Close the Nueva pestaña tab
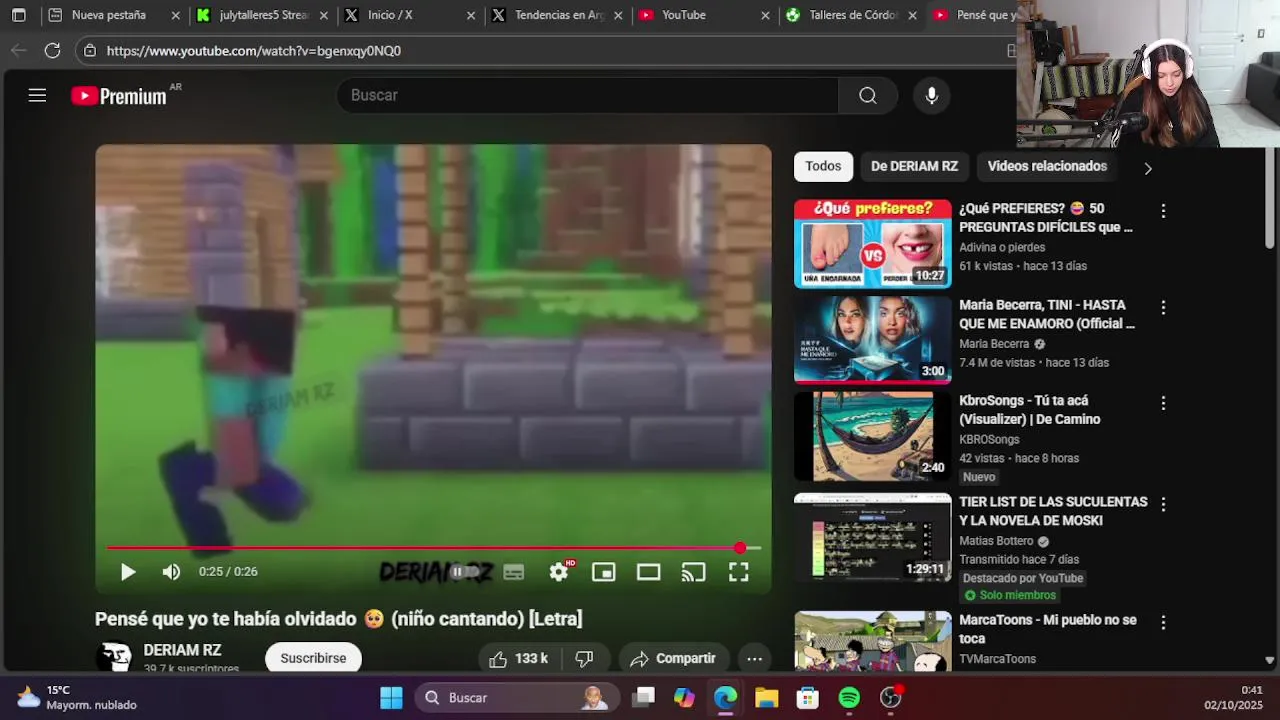 pyautogui.click(x=176, y=15)
